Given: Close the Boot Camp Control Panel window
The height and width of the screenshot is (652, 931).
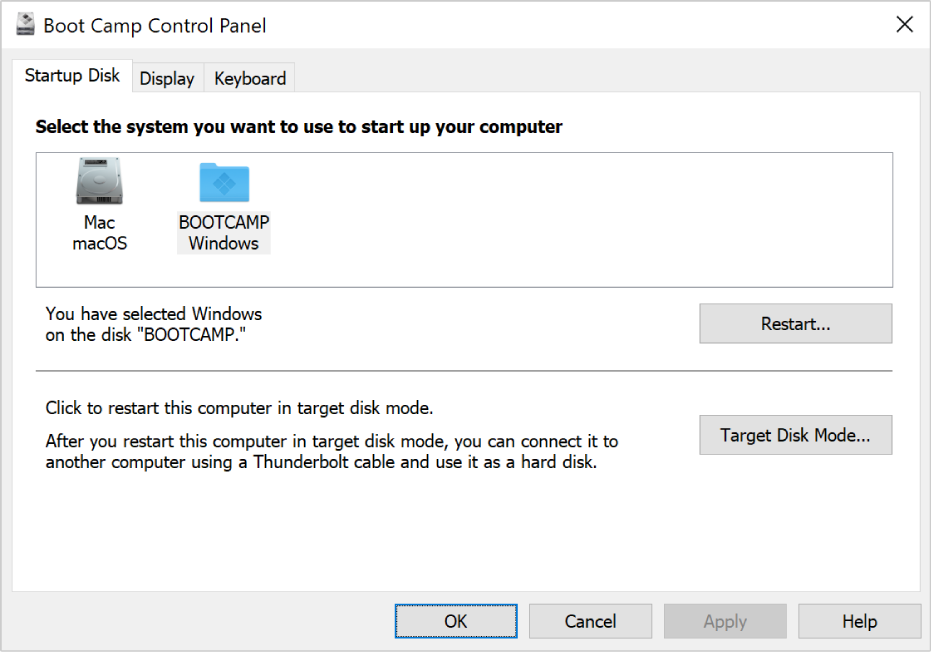Looking at the screenshot, I should [x=904, y=25].
